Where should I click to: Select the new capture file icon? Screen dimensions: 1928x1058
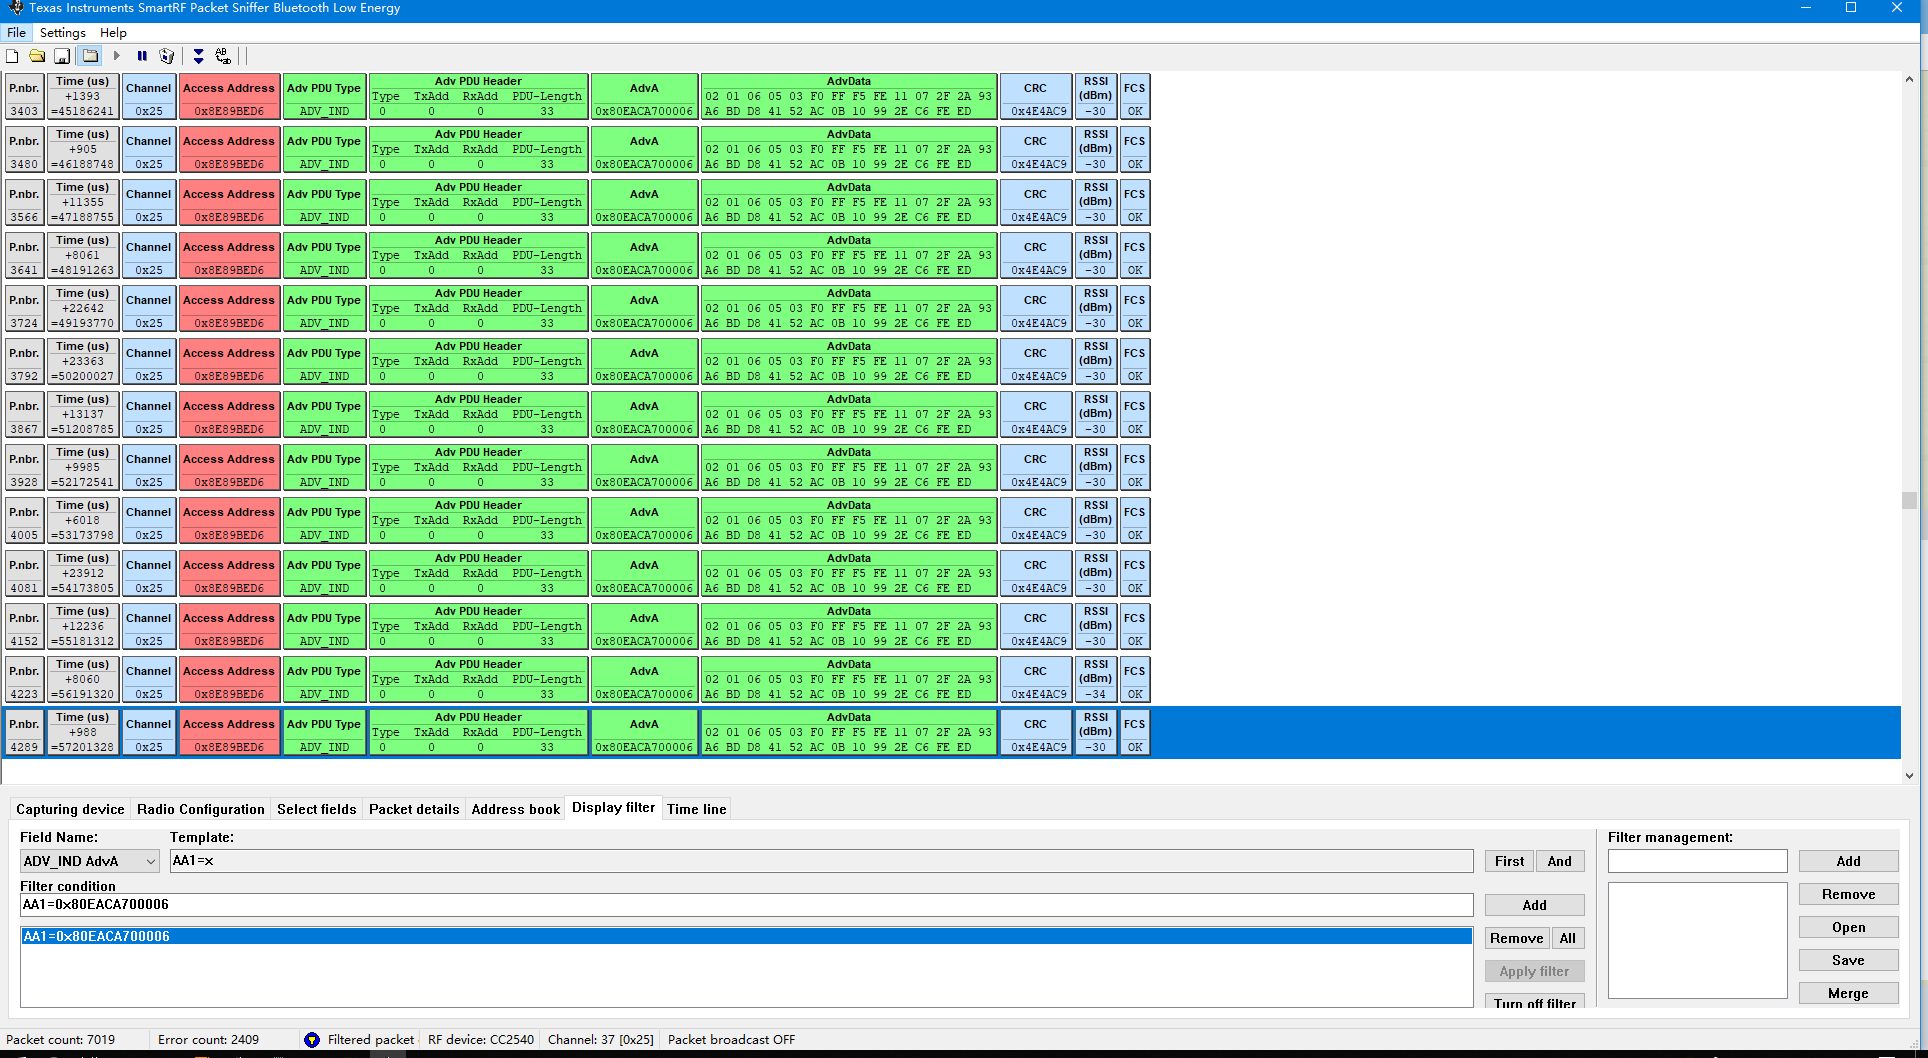pyautogui.click(x=12, y=56)
